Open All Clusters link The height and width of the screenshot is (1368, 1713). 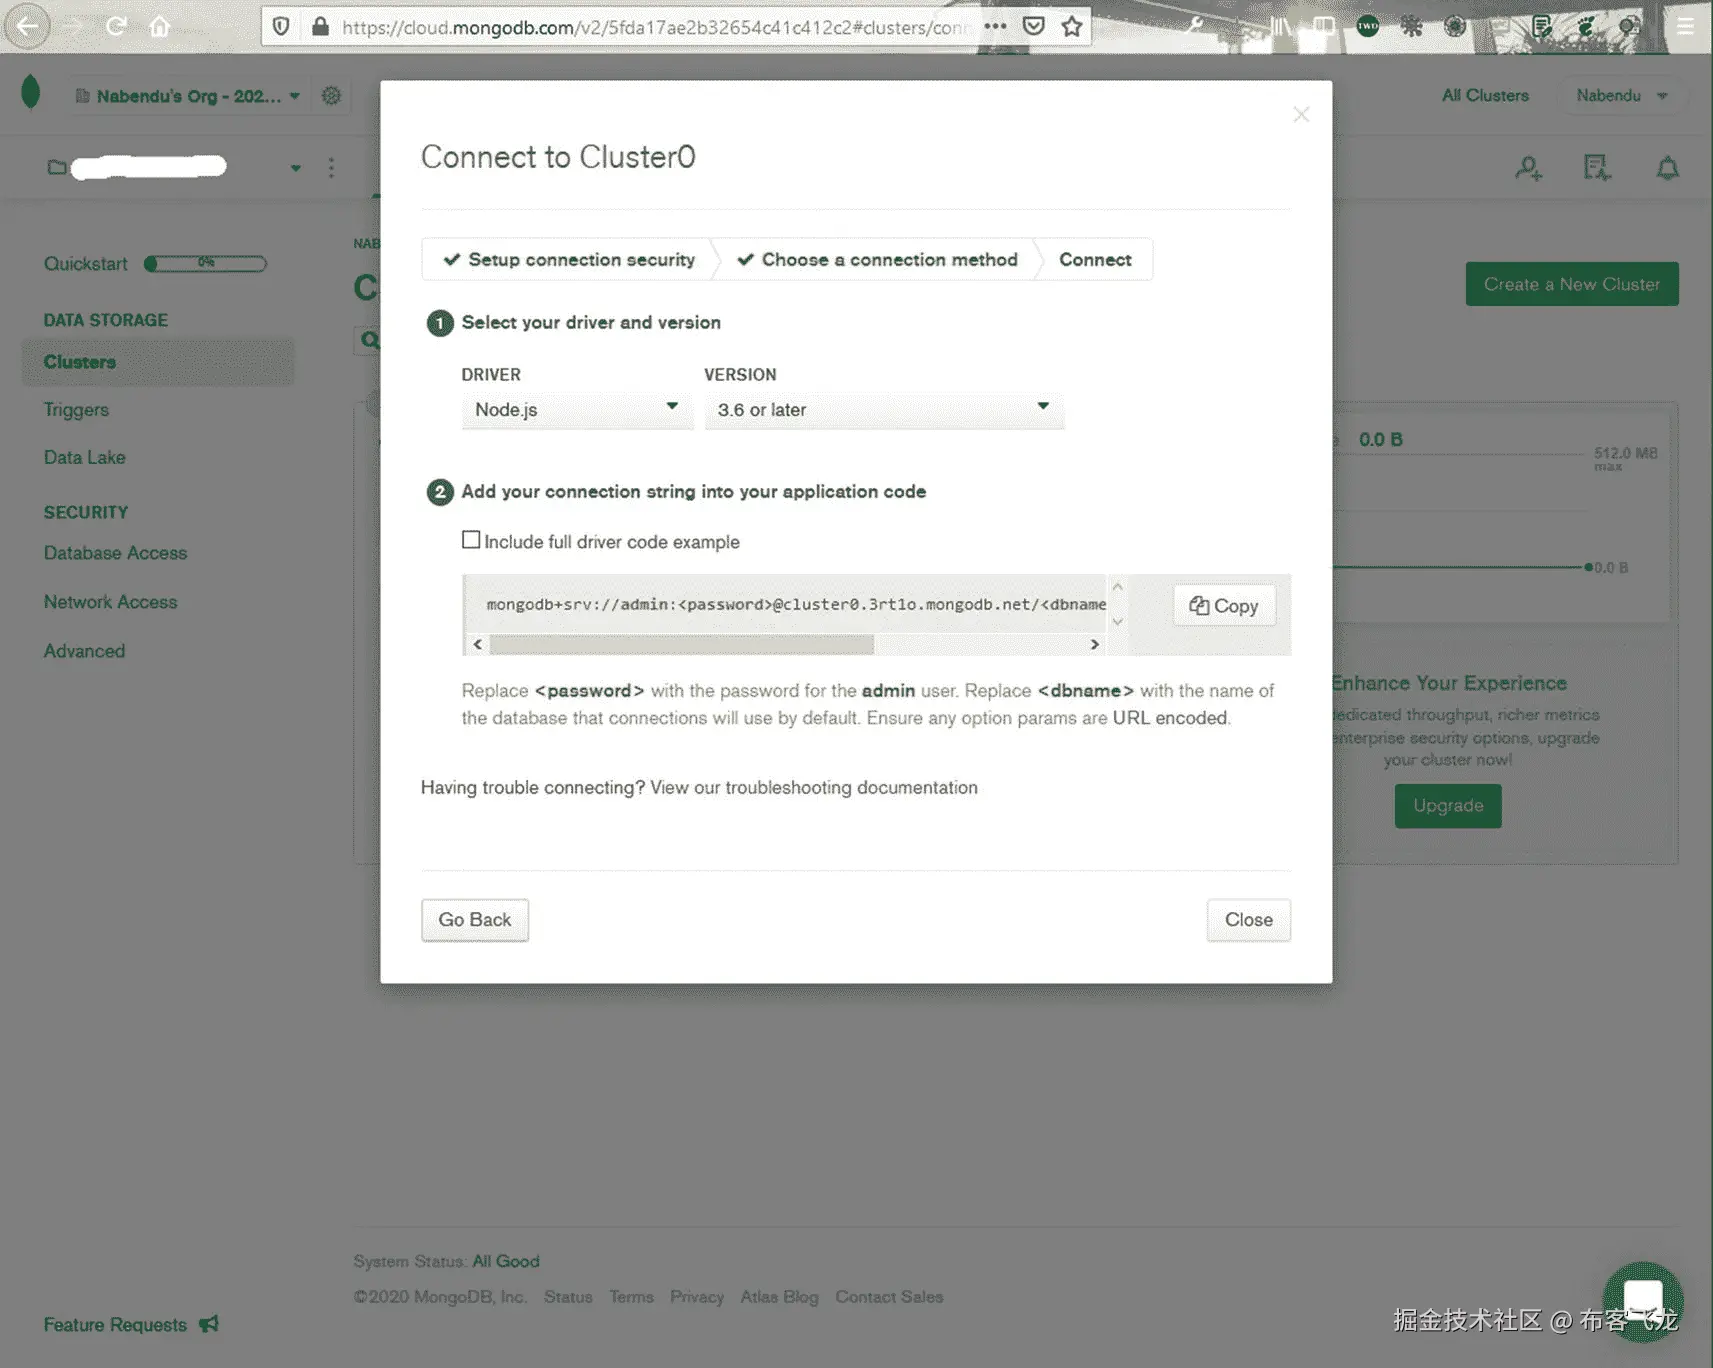click(x=1485, y=95)
